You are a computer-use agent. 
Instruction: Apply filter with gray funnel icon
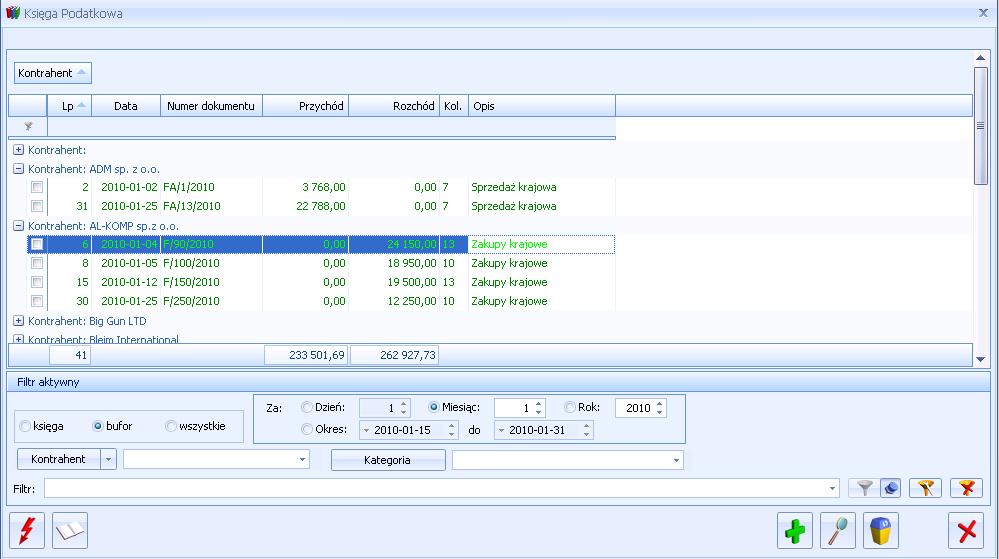tap(865, 488)
